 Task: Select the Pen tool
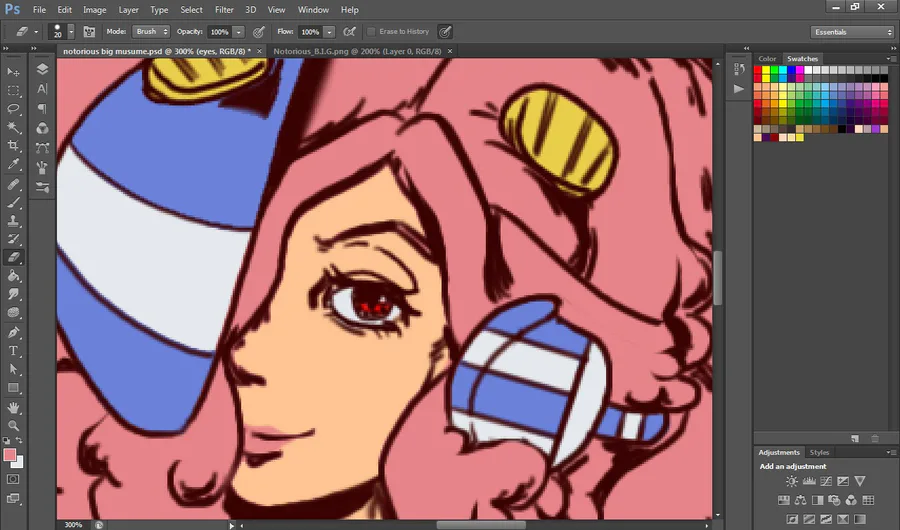13,332
